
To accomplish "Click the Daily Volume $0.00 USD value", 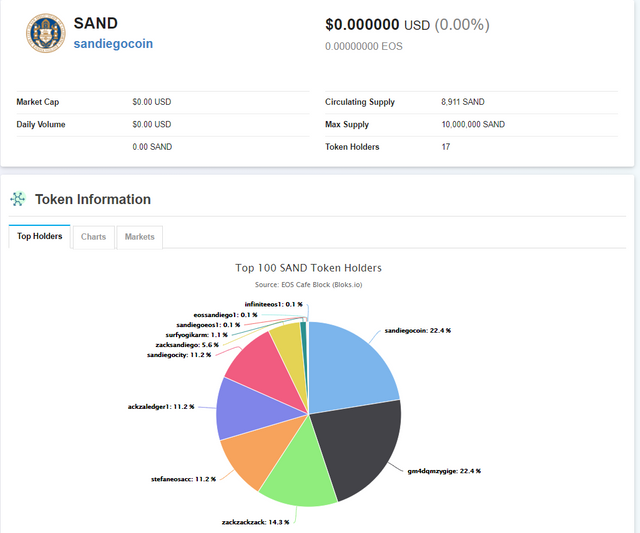I will (x=152, y=124).
